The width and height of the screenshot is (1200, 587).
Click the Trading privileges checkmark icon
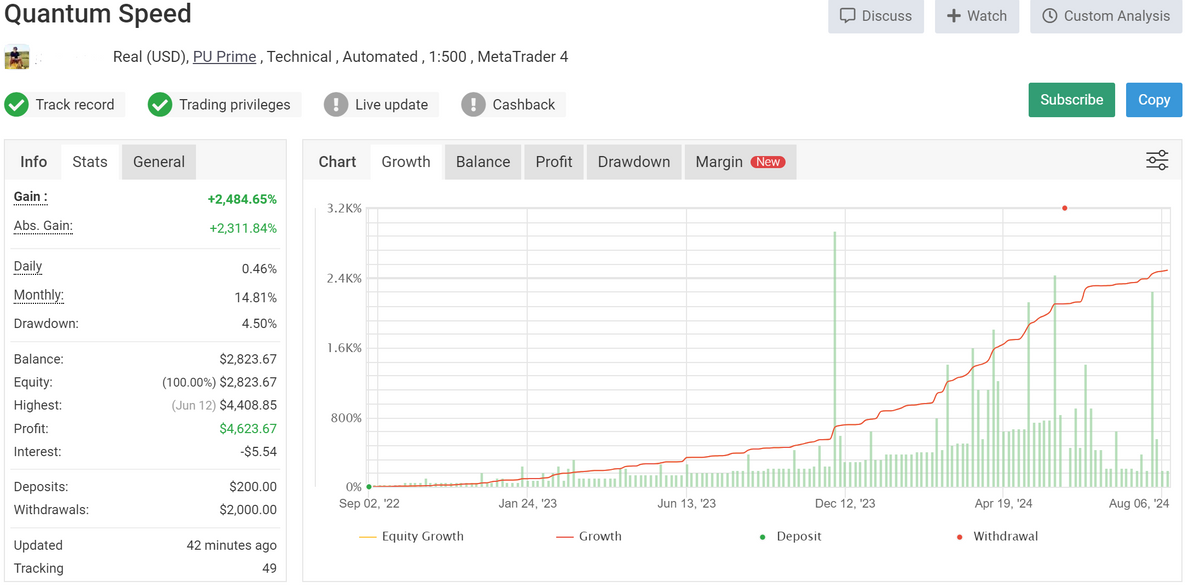pos(160,105)
